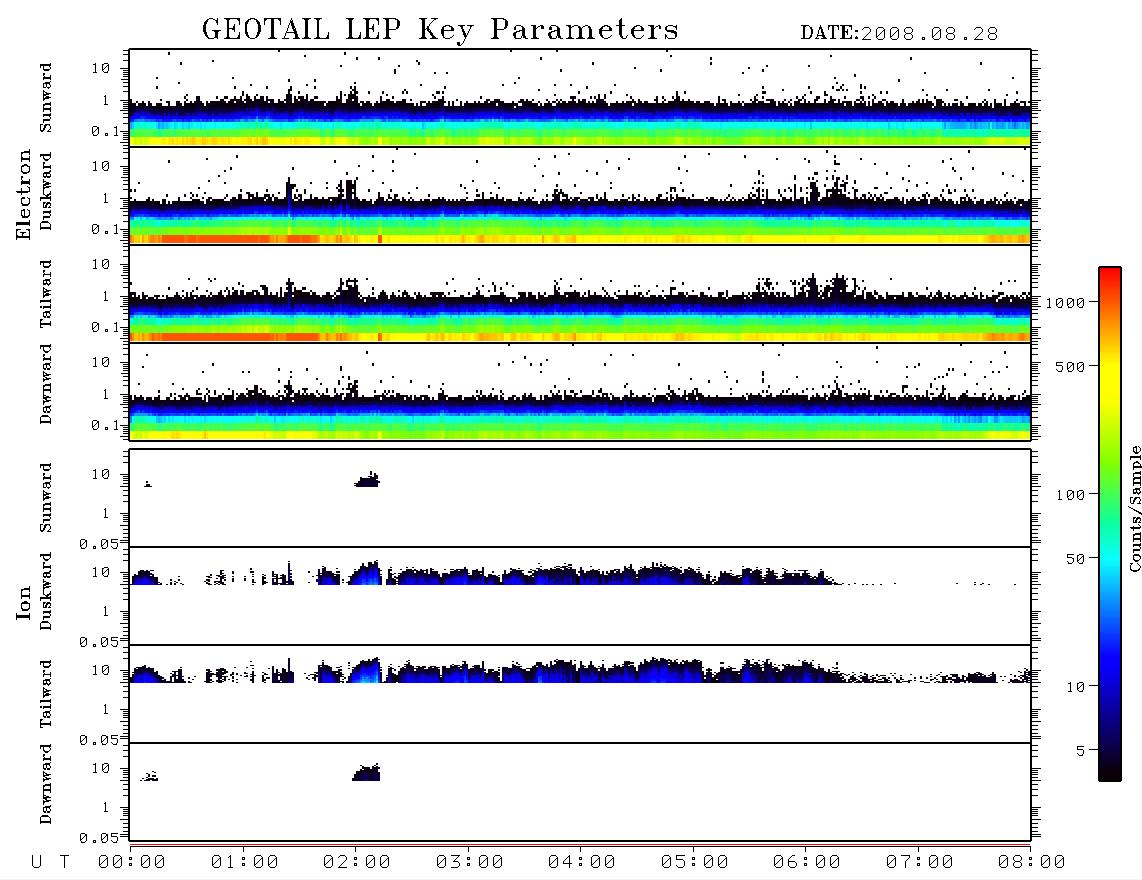Click the Electron 'Sunward' axis label
The height and width of the screenshot is (880, 1142).
pyautogui.click(x=46, y=98)
